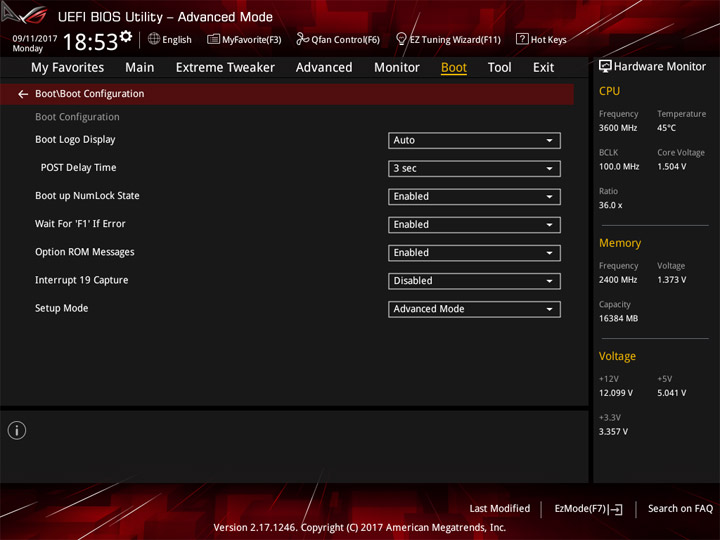Switch to the Tool tab
Screen dimensions: 720x540
coord(499,68)
